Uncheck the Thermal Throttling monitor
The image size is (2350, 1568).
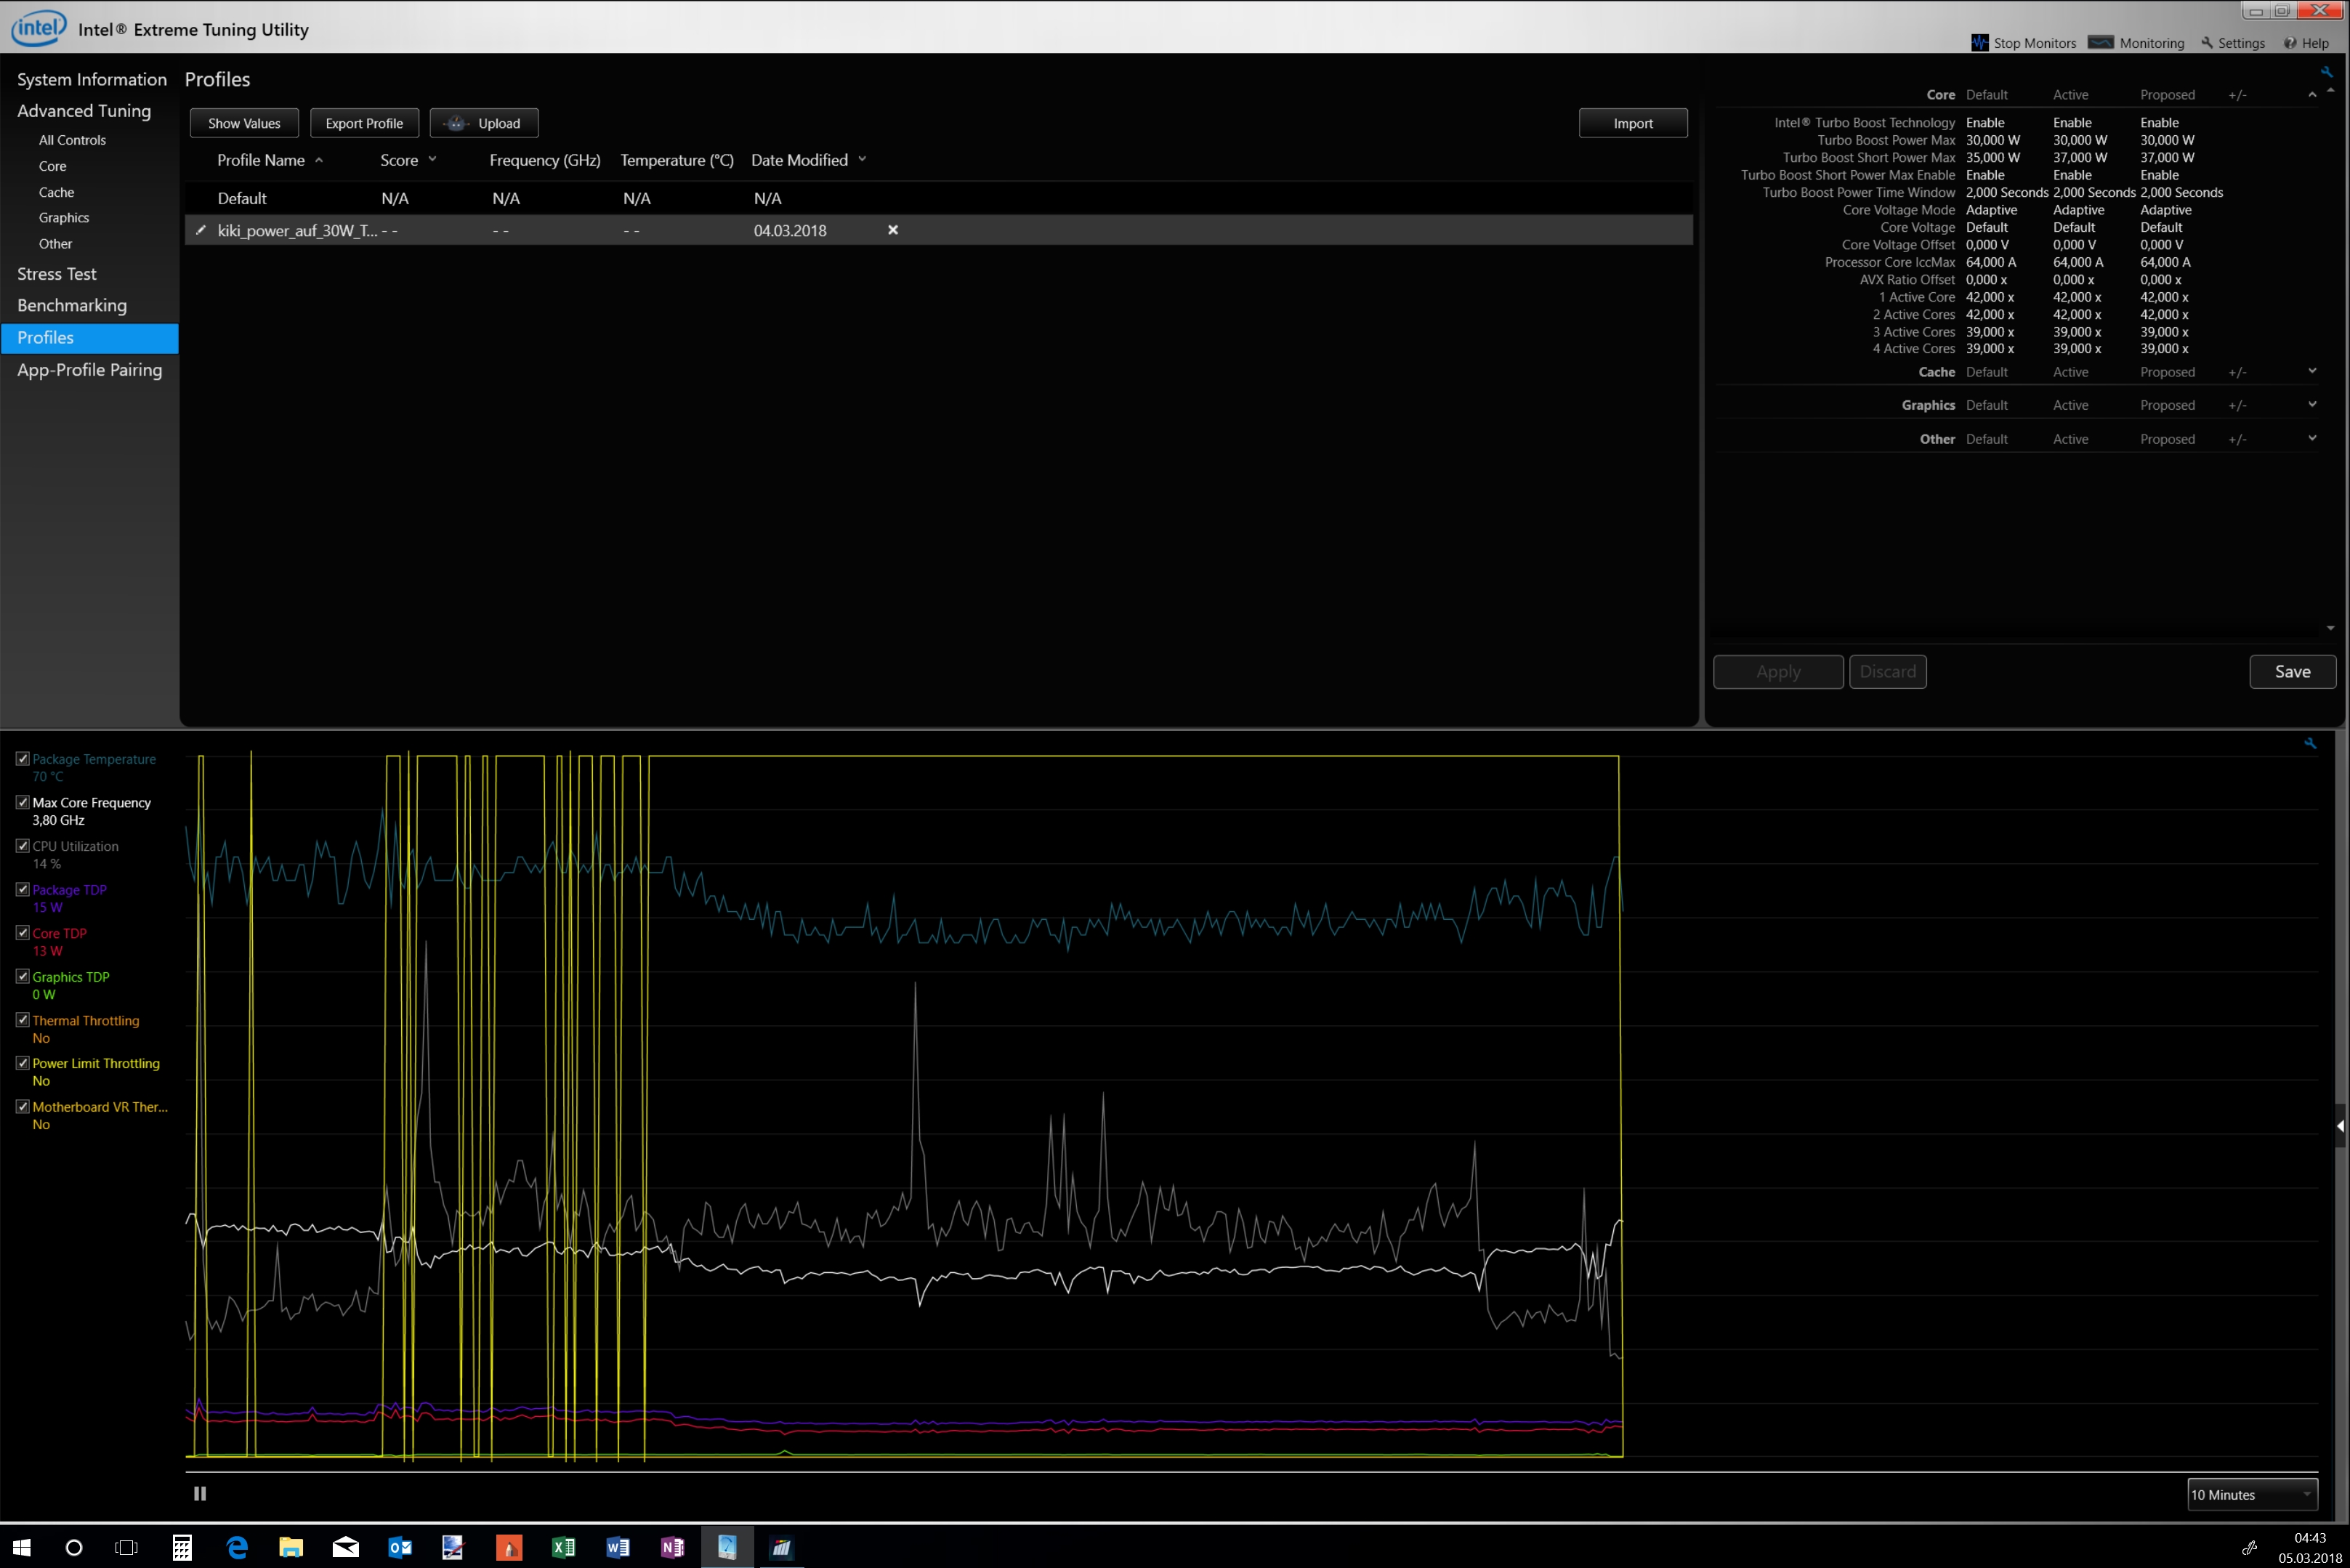[x=23, y=1020]
